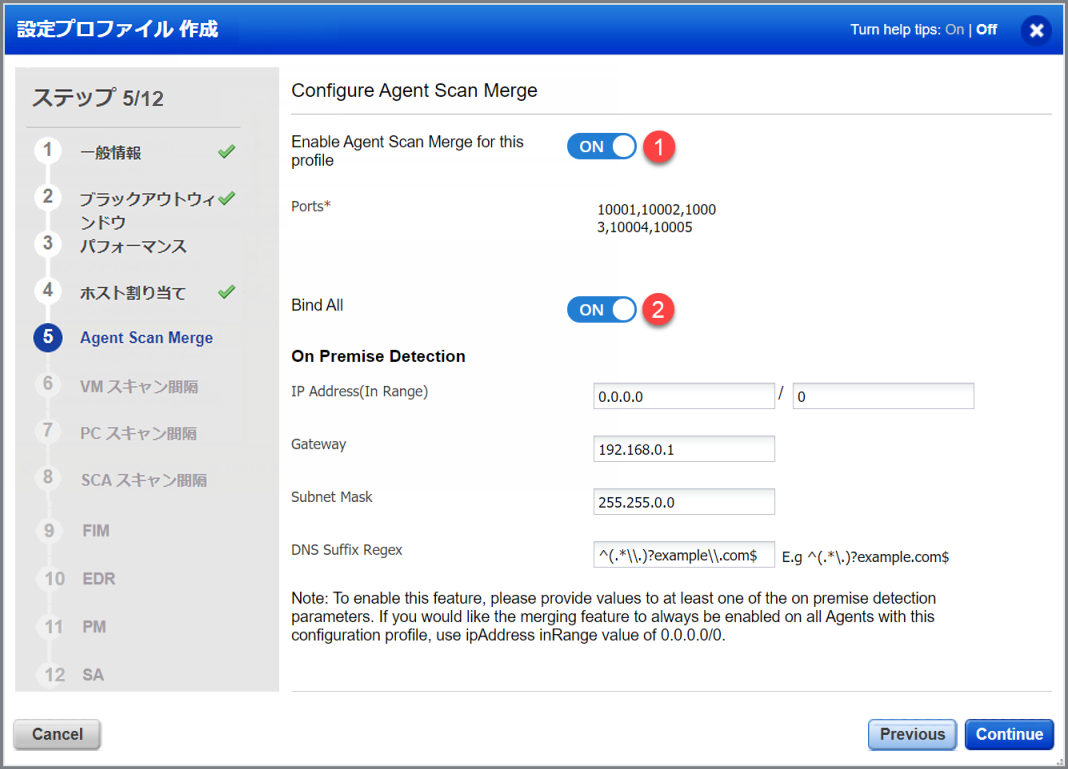Viewport: 1068px width, 769px height.
Task: Click the Gateway input field
Action: pyautogui.click(x=683, y=449)
